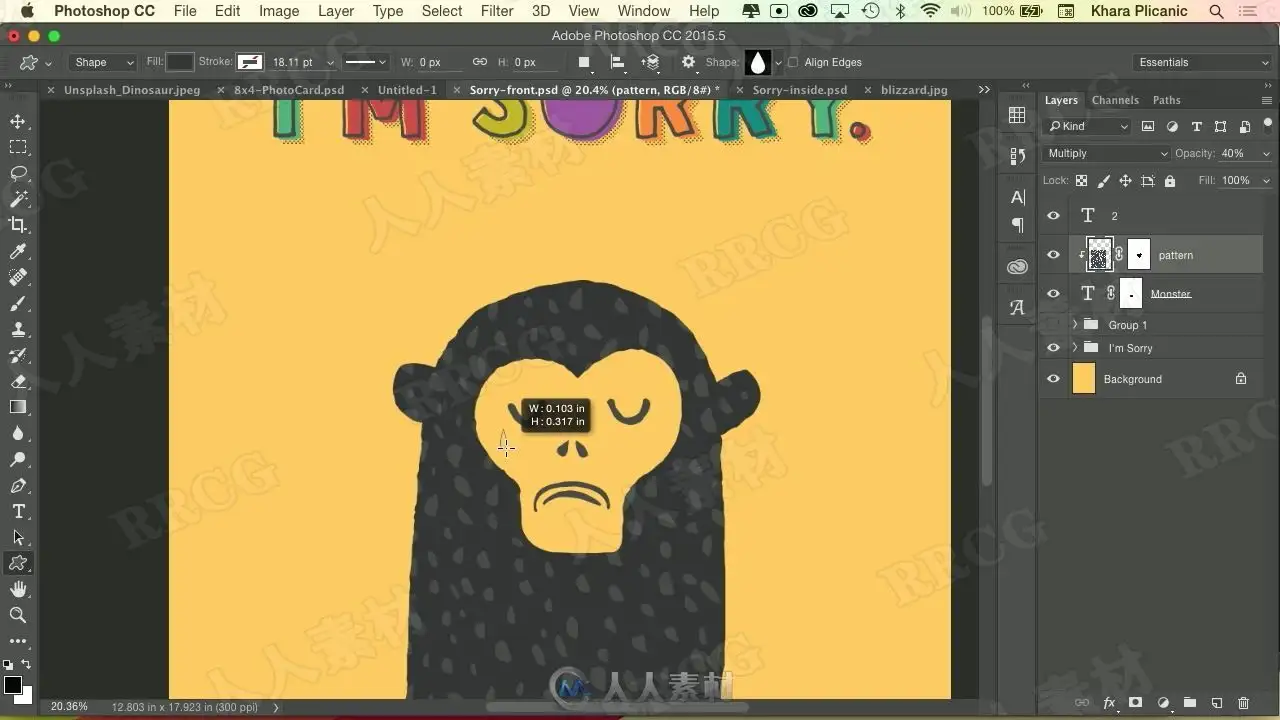Screen dimensions: 1280x720
Task: Hide the I'm Sorry group
Action: [x=1053, y=348]
